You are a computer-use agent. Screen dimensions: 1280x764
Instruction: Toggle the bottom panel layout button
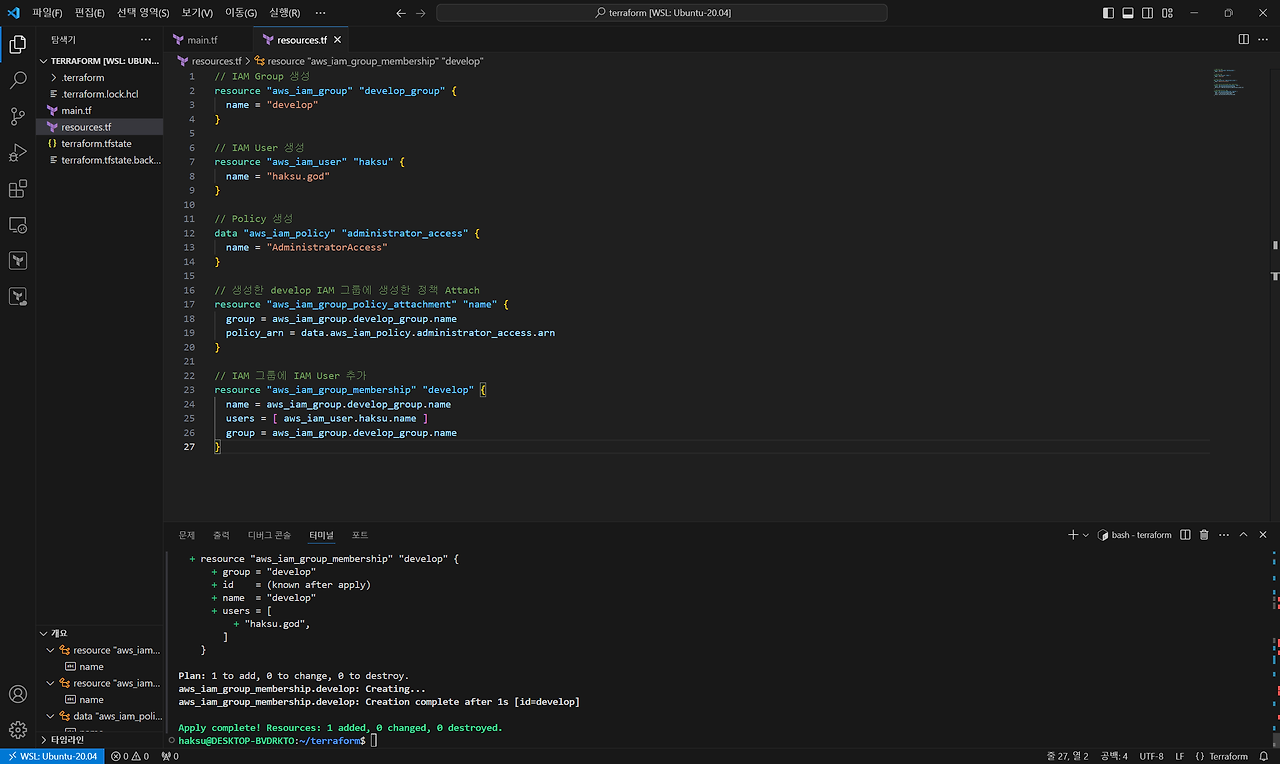(1127, 13)
